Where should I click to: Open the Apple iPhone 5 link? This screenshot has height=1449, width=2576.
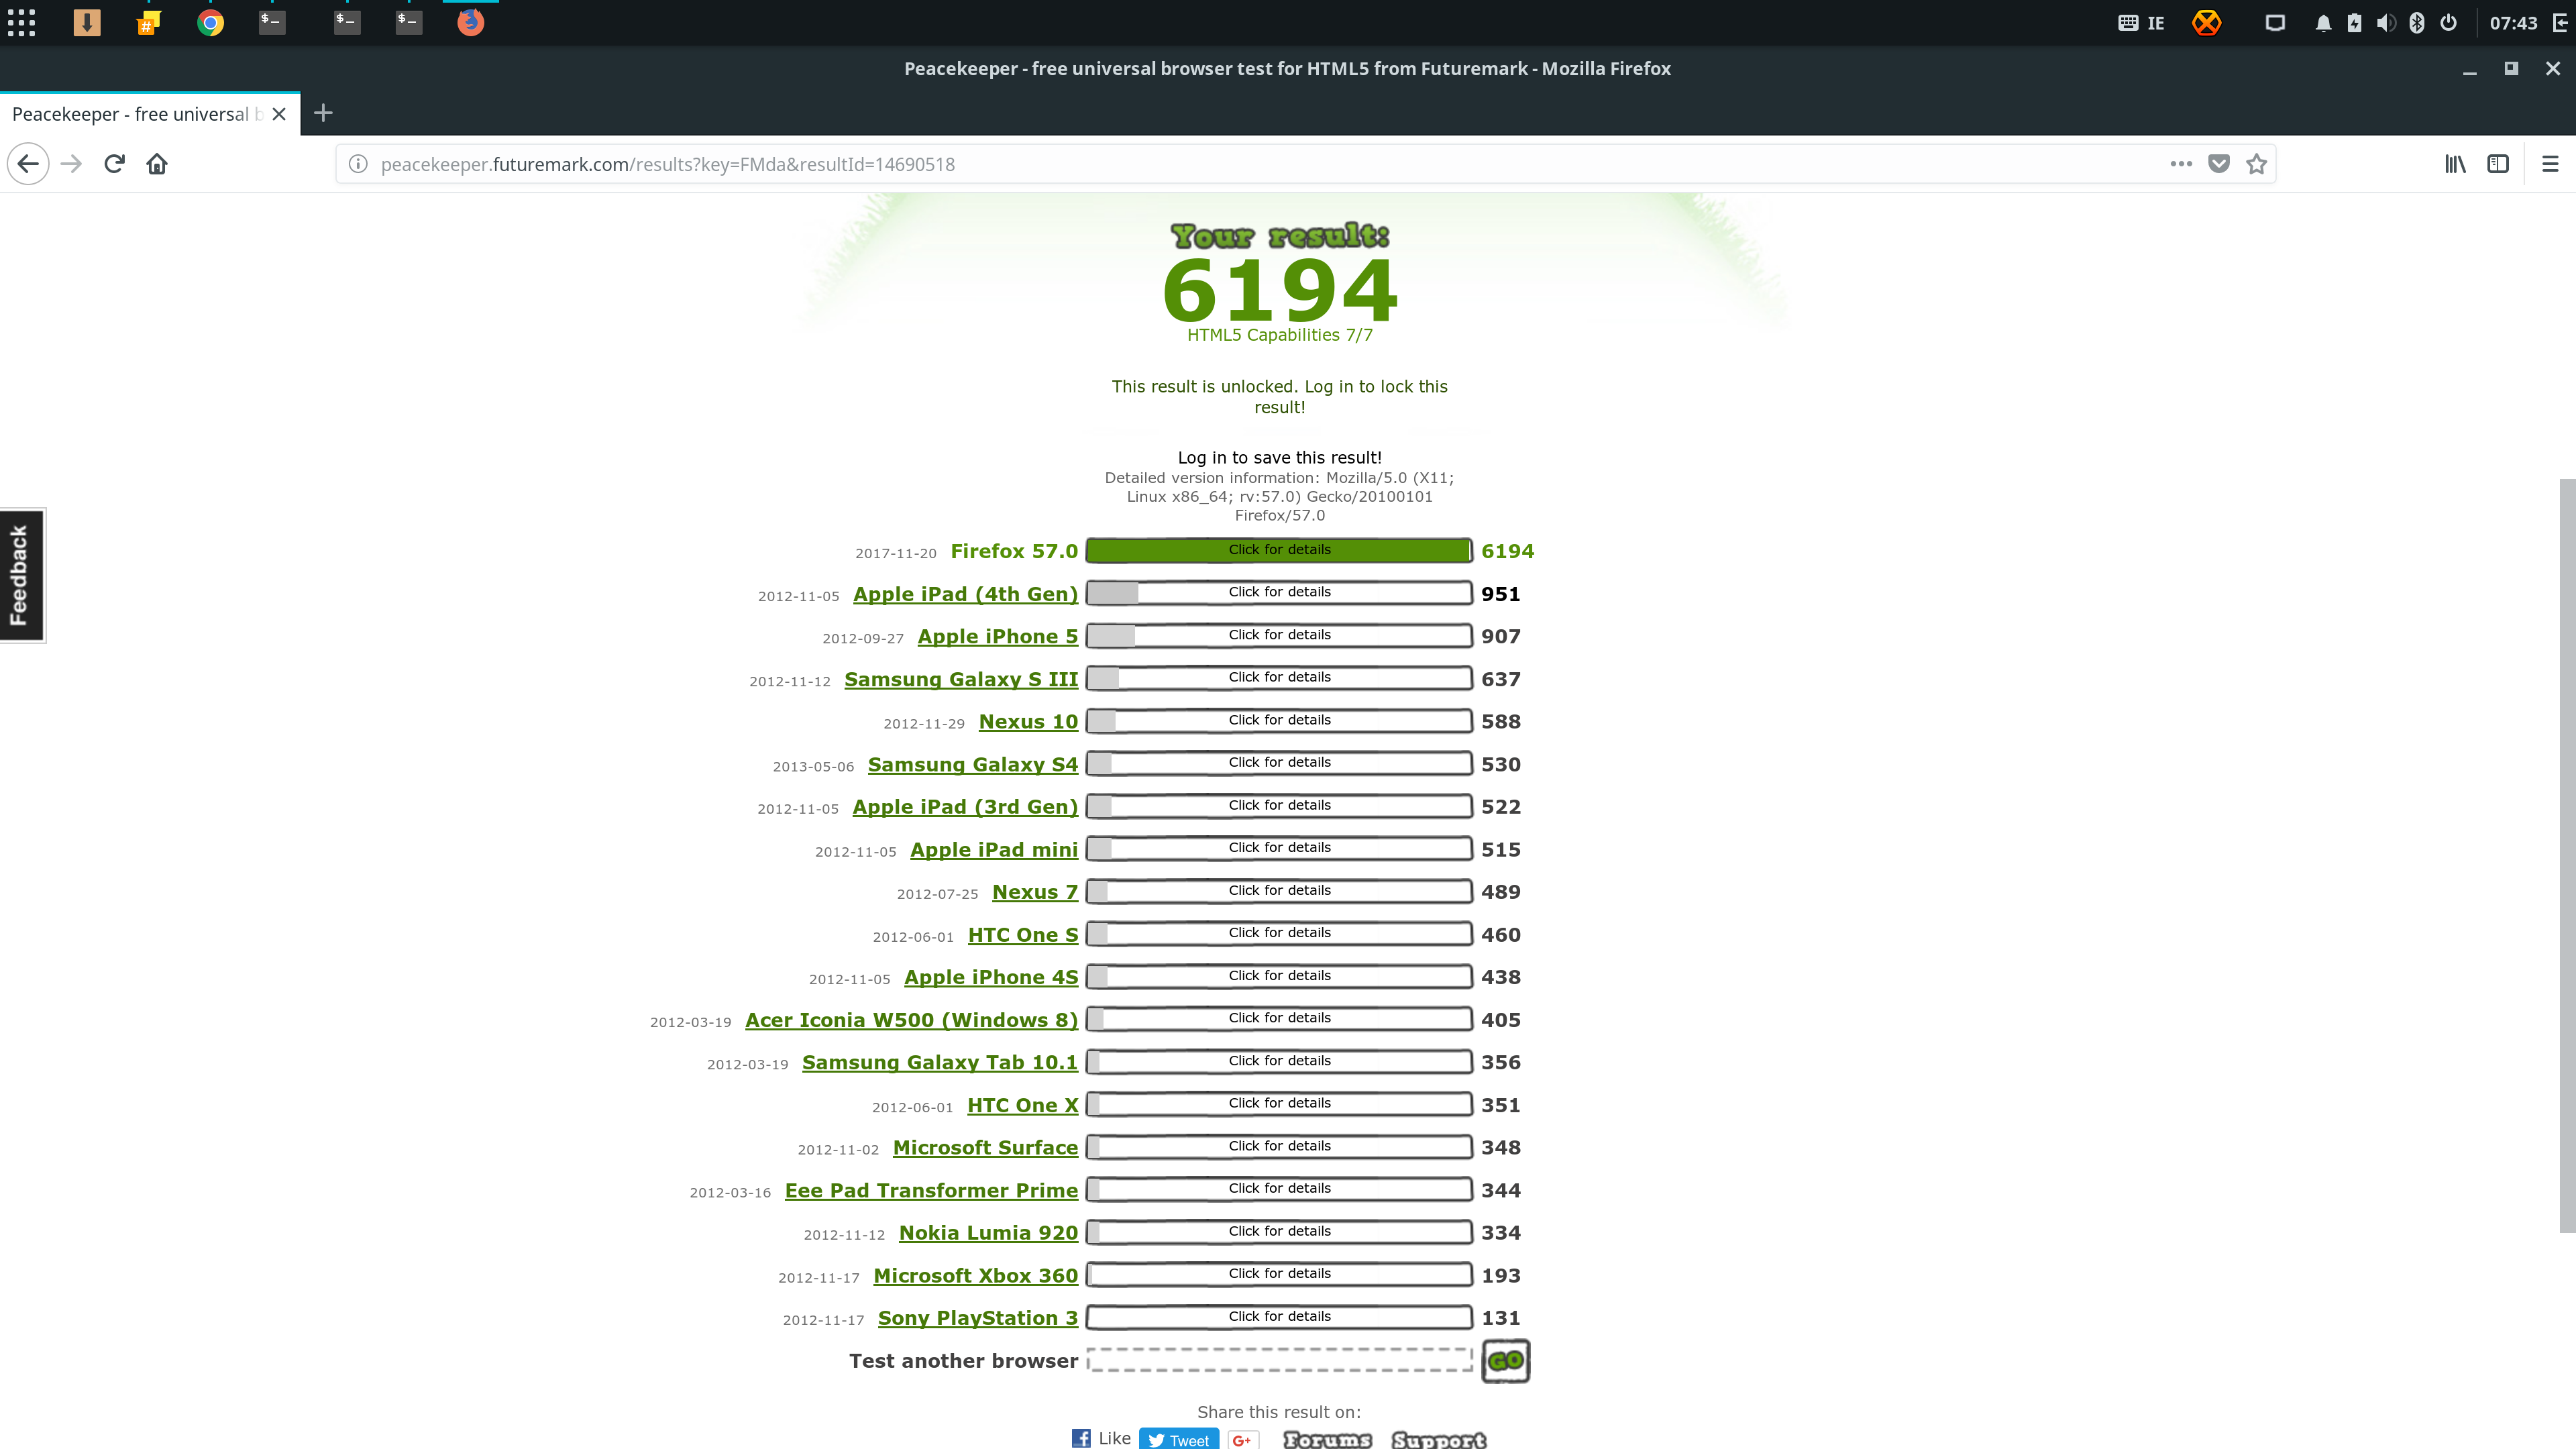click(997, 637)
